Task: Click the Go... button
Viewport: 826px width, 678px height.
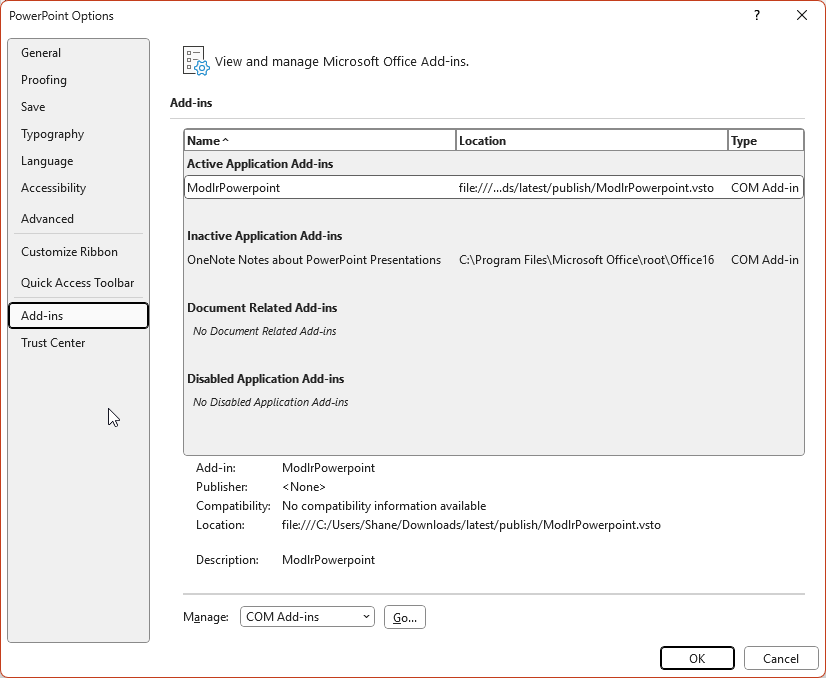Action: [x=404, y=617]
